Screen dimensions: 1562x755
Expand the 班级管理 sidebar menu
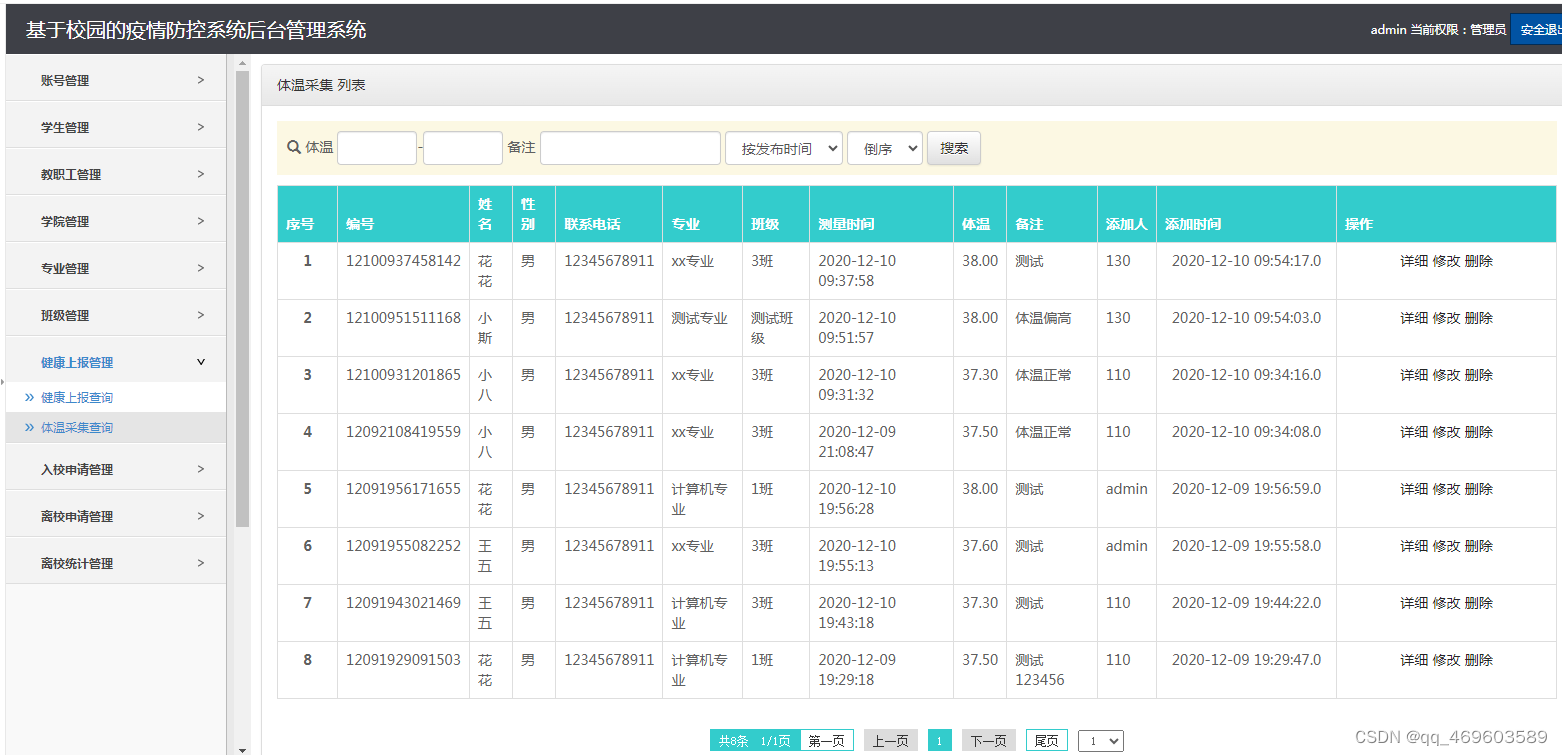point(116,315)
